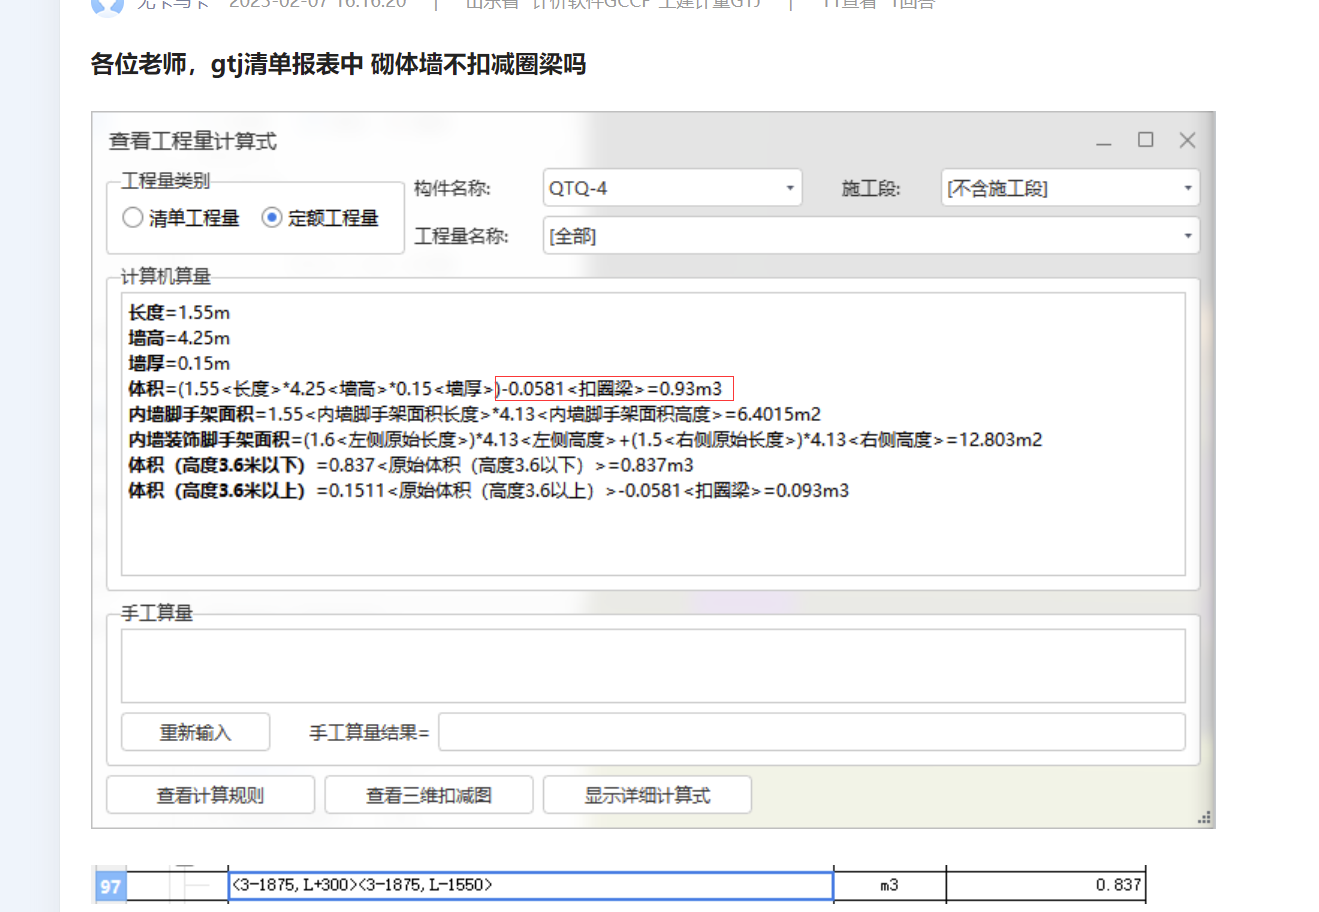Close the 查看工程量计算式 dialog
Viewport: 1319px width, 912px height.
(x=1187, y=140)
